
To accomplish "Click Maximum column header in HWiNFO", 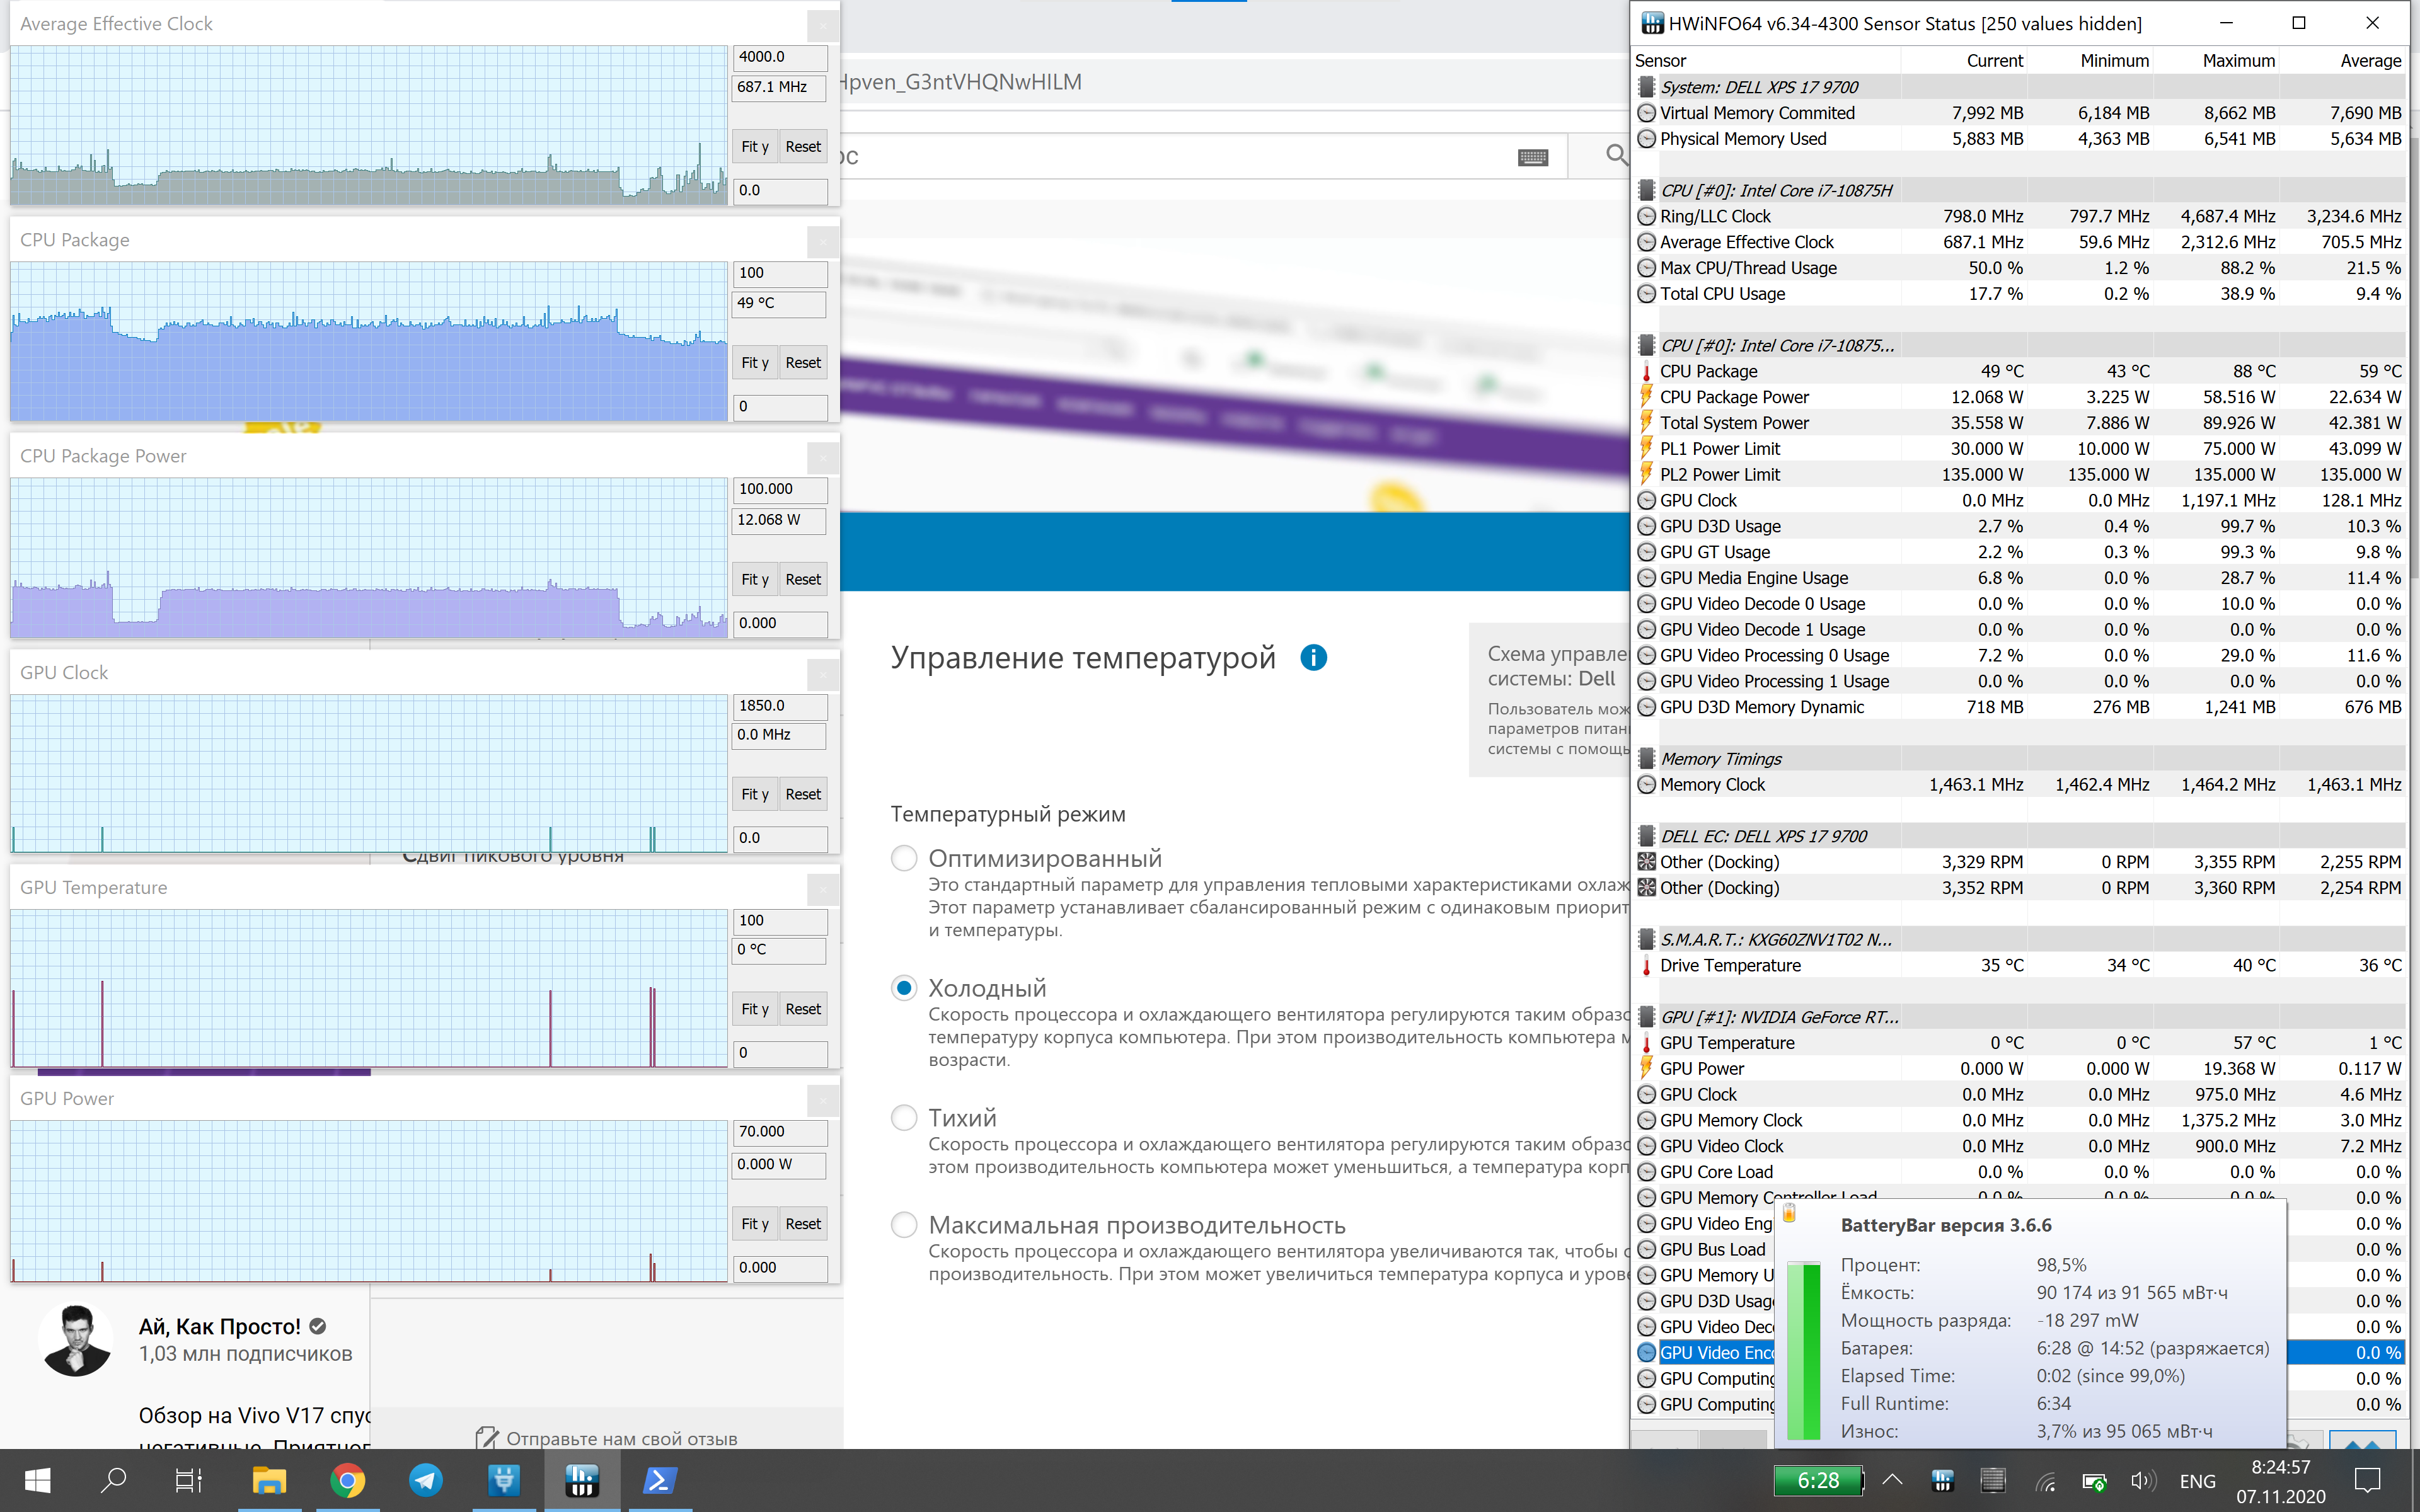I will [x=2238, y=61].
